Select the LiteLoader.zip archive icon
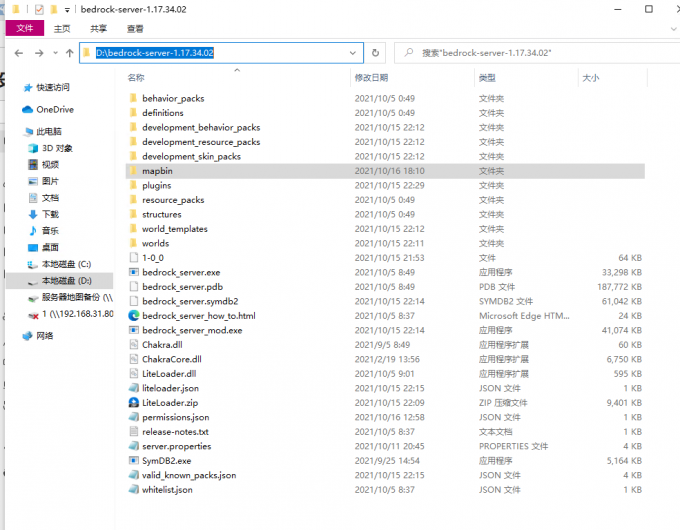The width and height of the screenshot is (680, 530). tap(134, 402)
